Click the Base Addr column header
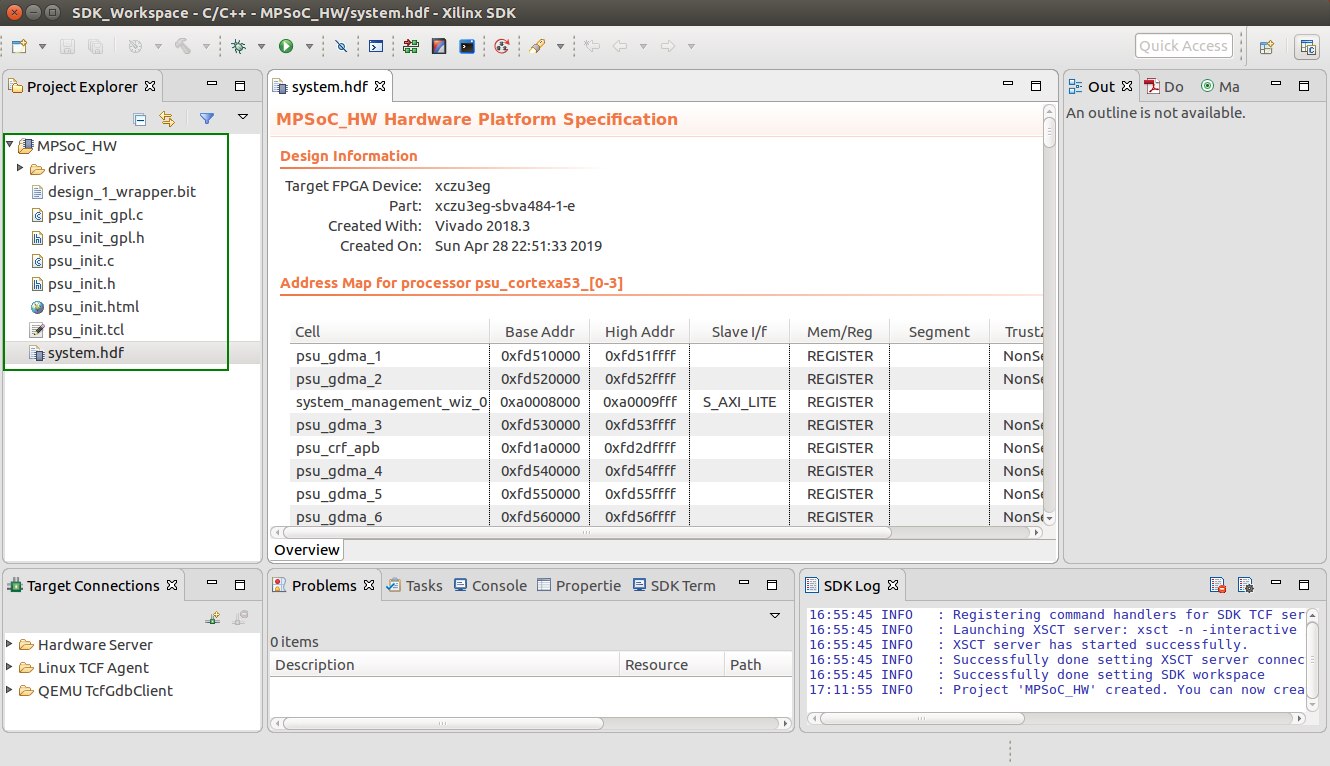The height and width of the screenshot is (766, 1330). [541, 332]
